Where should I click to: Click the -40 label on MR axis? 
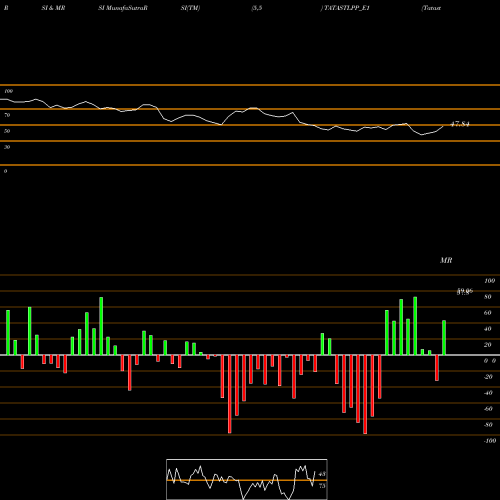click(488, 393)
